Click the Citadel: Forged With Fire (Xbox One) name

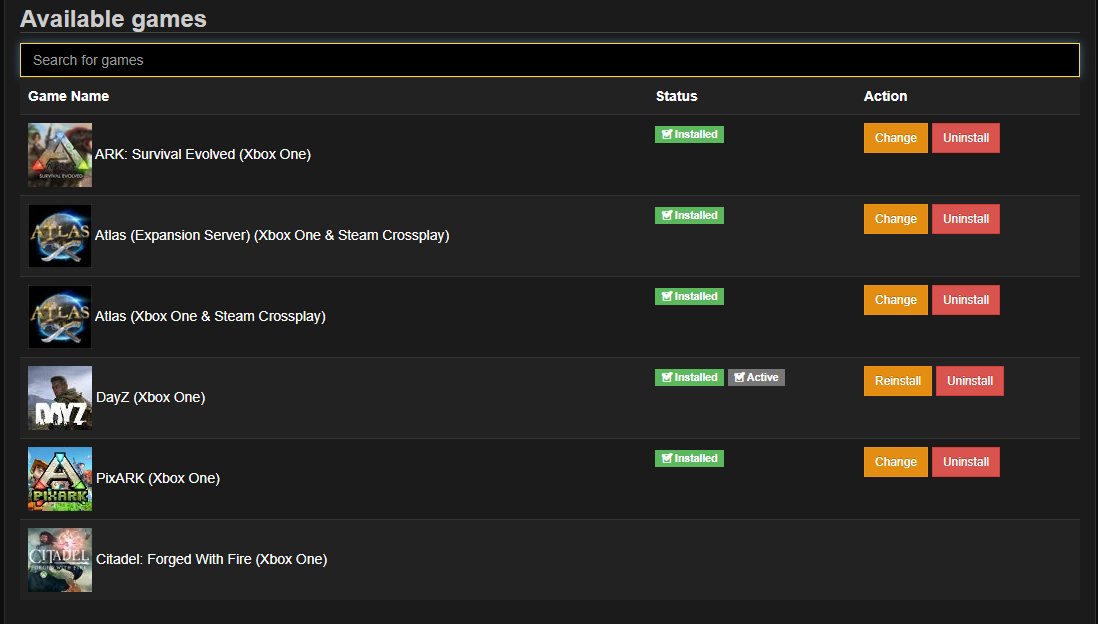(211, 560)
